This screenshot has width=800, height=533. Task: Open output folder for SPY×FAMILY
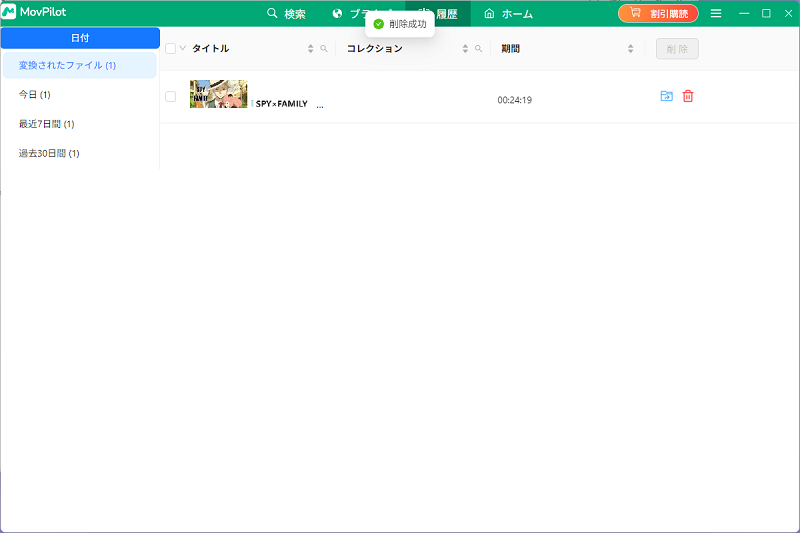click(666, 96)
